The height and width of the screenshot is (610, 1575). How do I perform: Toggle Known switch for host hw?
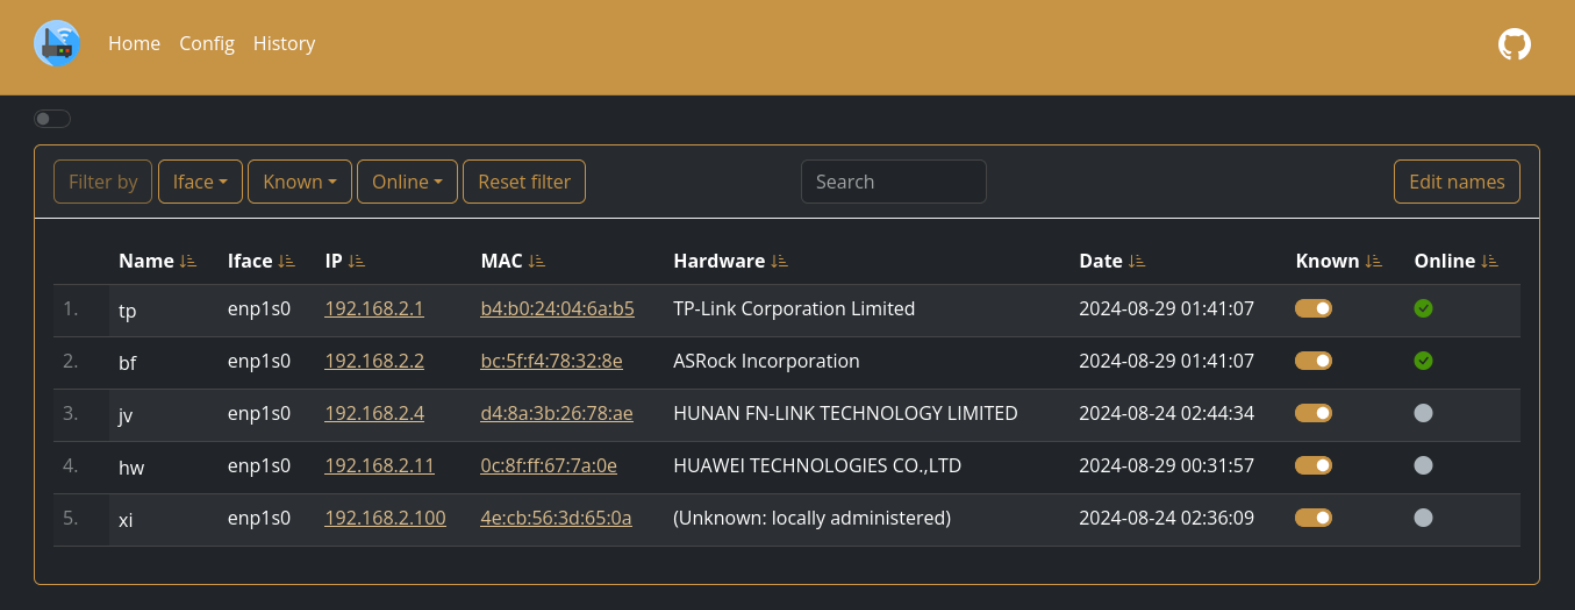click(x=1313, y=465)
